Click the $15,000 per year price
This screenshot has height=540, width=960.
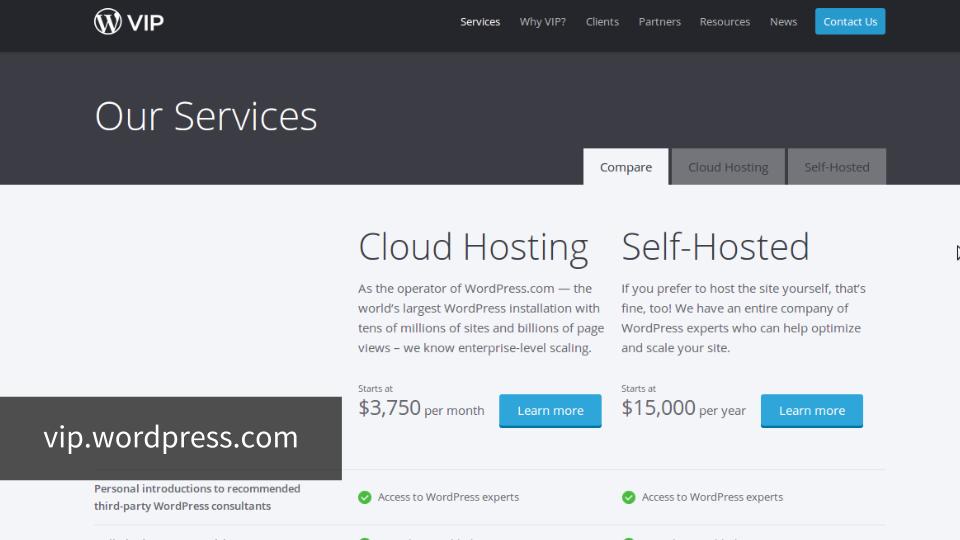pos(683,408)
